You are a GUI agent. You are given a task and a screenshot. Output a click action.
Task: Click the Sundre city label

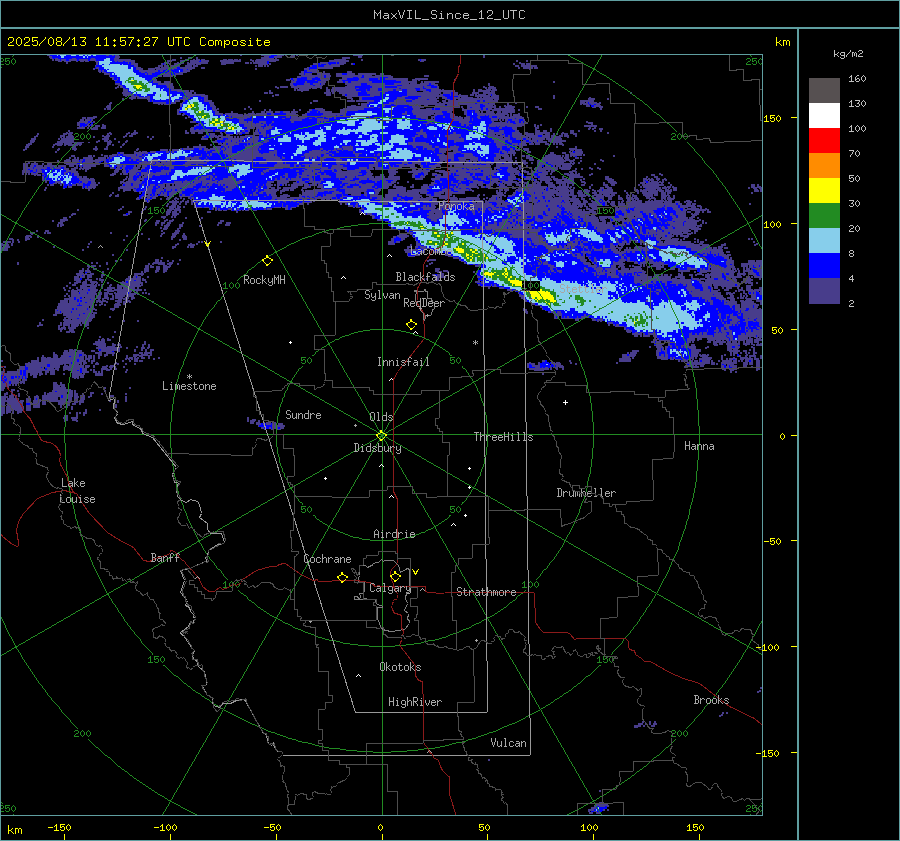(x=303, y=414)
